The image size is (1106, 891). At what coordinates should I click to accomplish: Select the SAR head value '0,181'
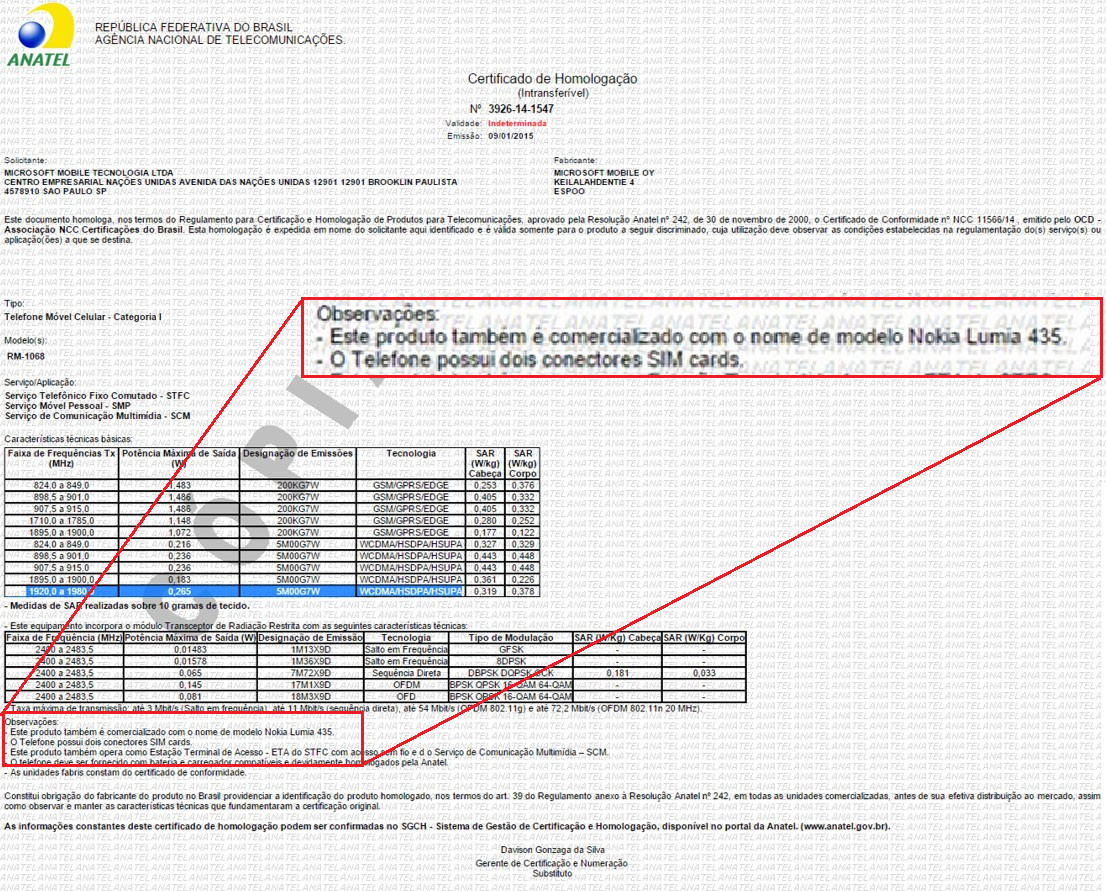[617, 673]
